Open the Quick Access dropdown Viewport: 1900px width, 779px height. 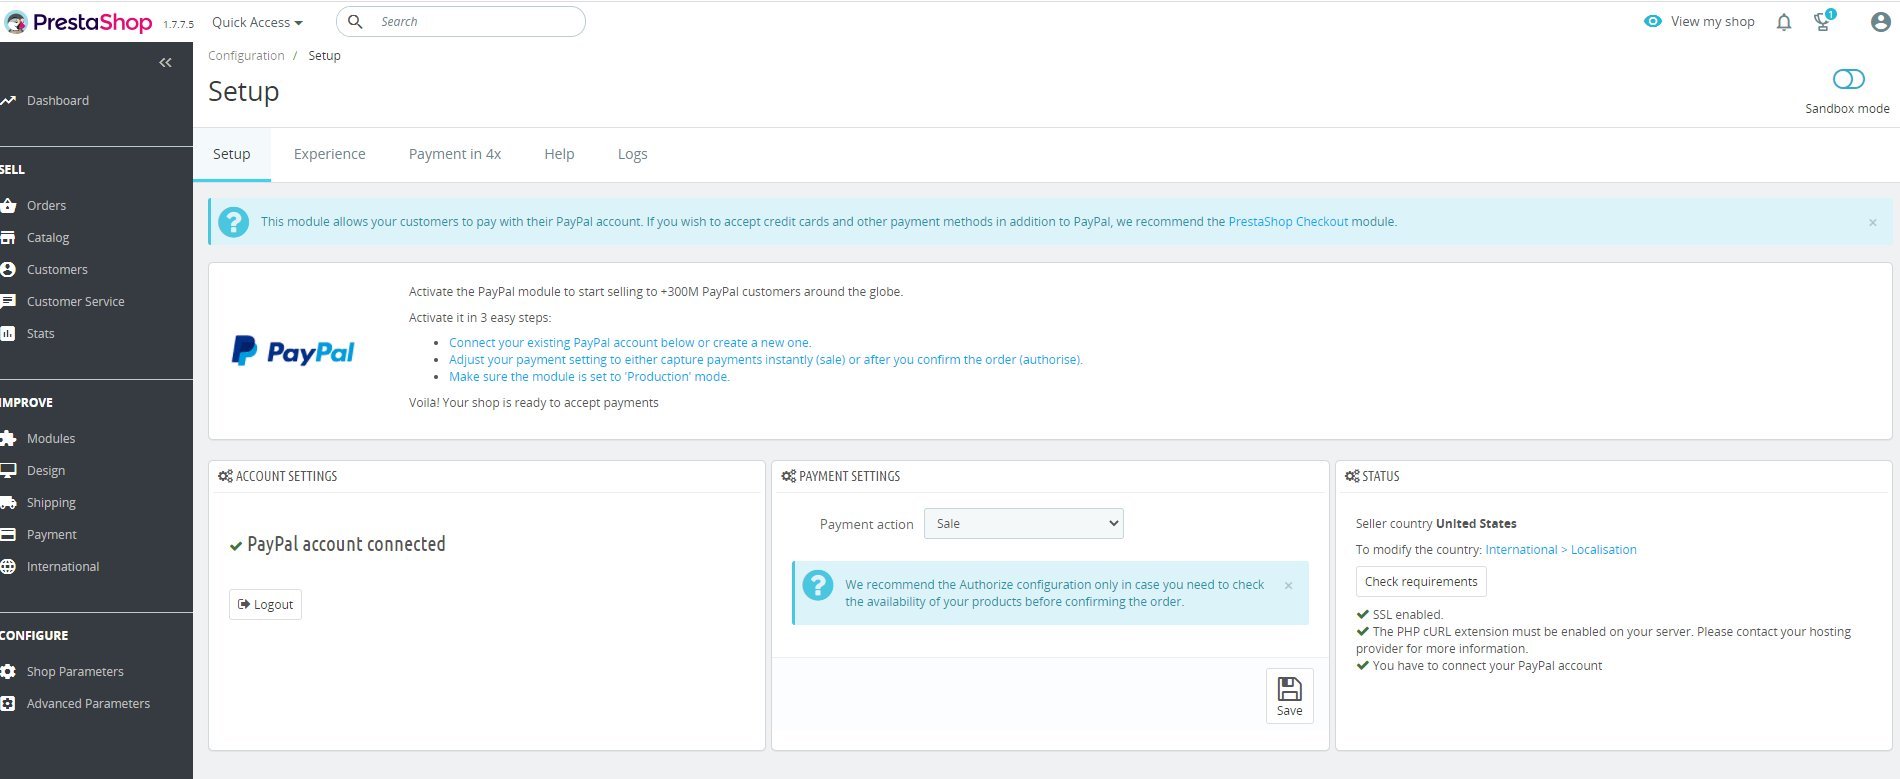click(257, 22)
